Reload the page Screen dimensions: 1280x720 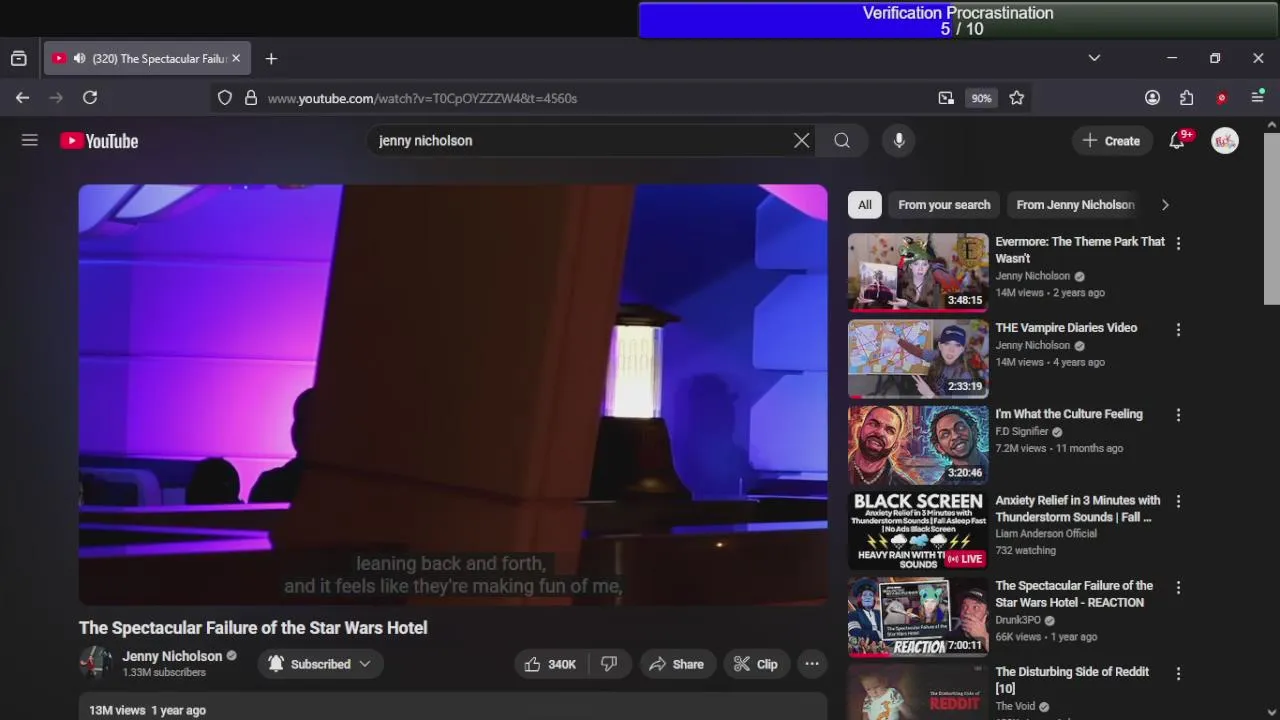pyautogui.click(x=90, y=97)
